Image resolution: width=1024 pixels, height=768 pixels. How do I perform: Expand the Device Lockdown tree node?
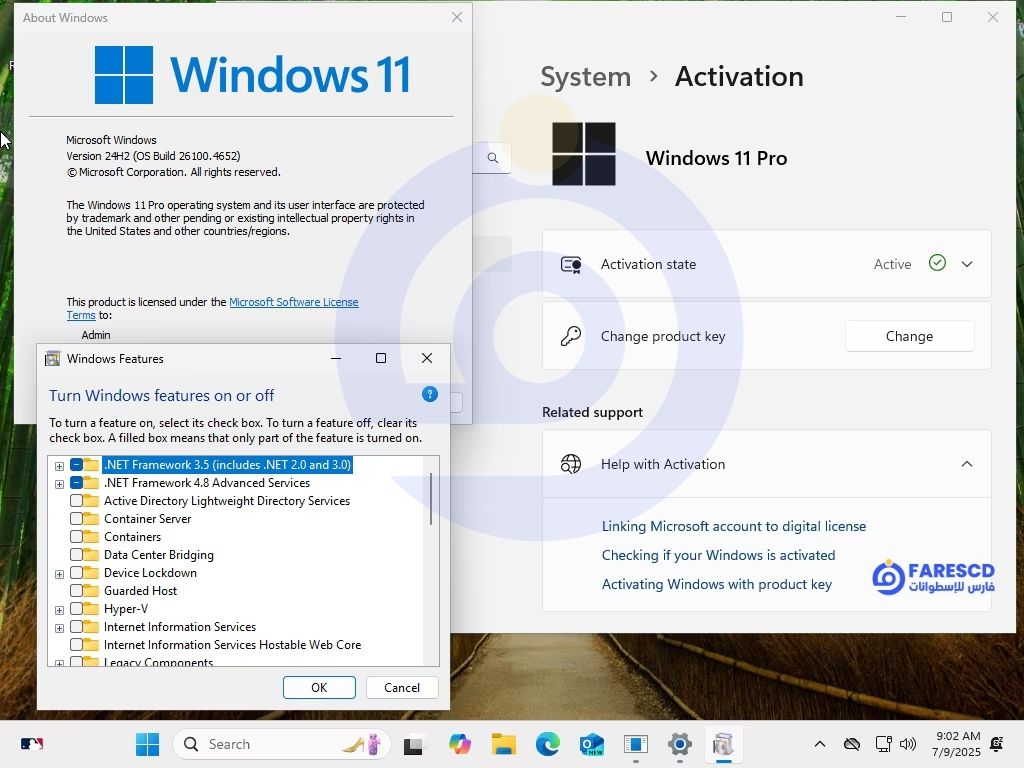tap(59, 574)
